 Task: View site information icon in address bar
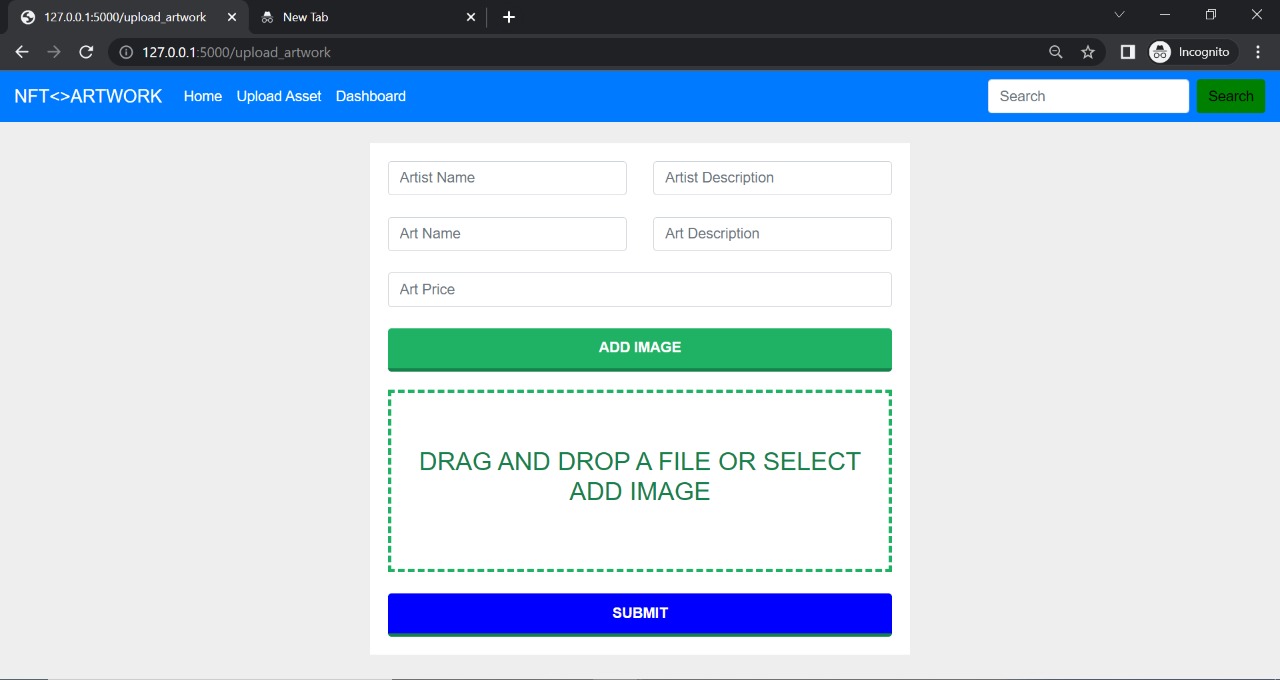point(126,52)
